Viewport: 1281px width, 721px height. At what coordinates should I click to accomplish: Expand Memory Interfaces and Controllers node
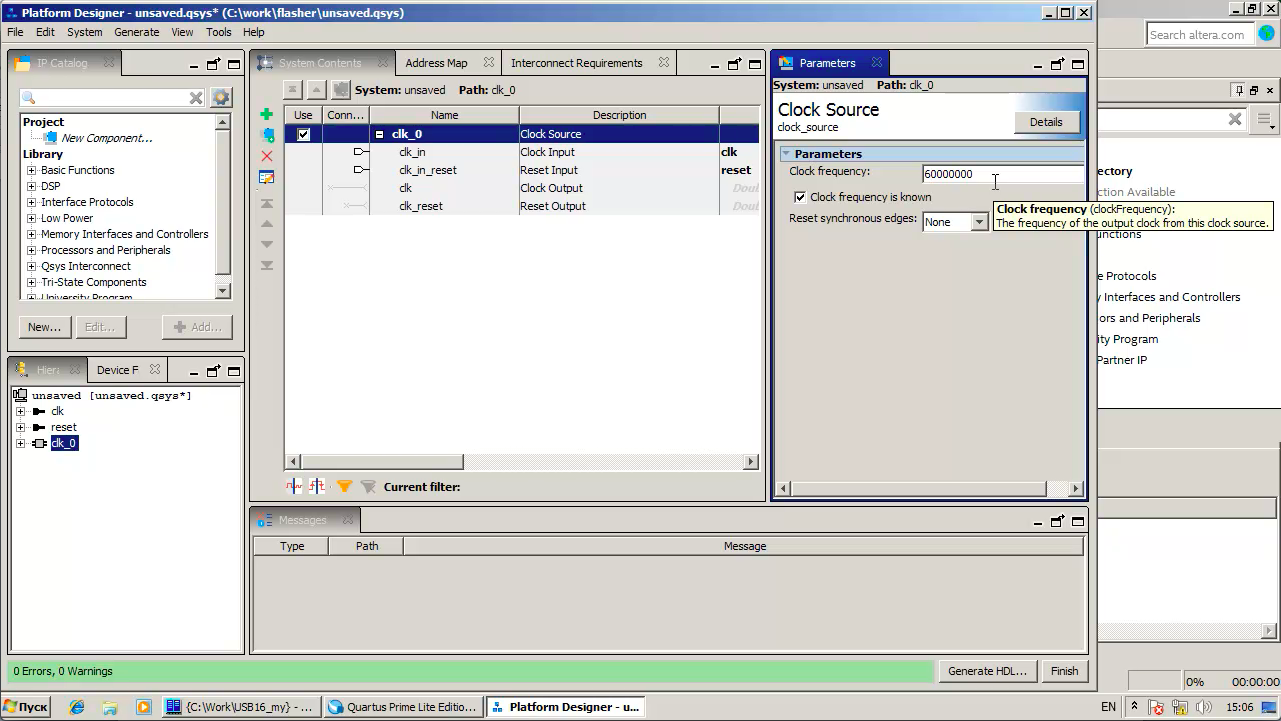pyautogui.click(x=32, y=234)
